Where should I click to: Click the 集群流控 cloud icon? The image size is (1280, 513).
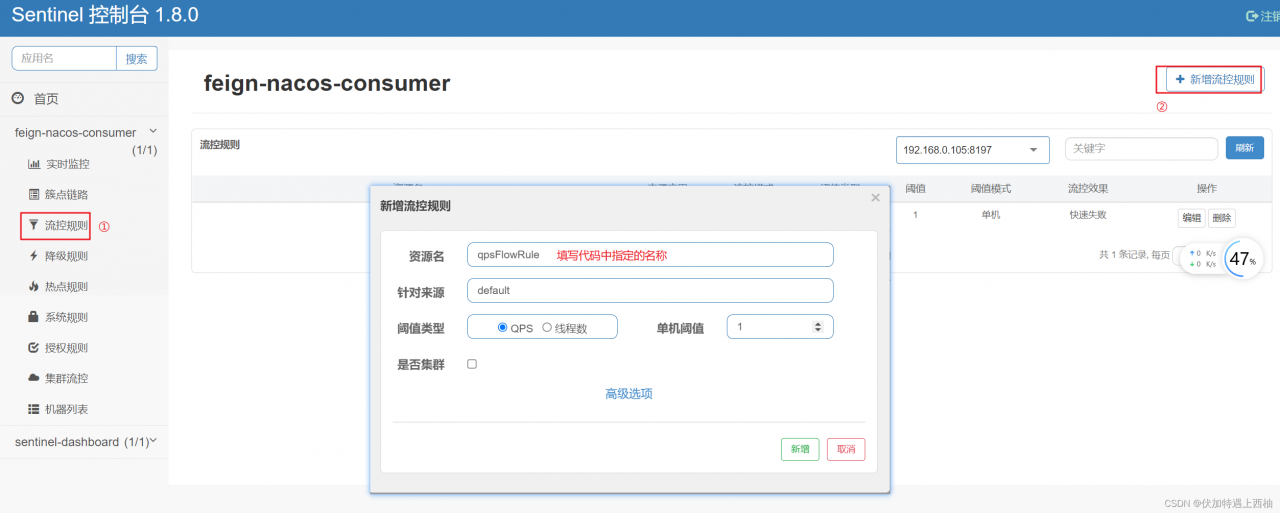pos(34,379)
